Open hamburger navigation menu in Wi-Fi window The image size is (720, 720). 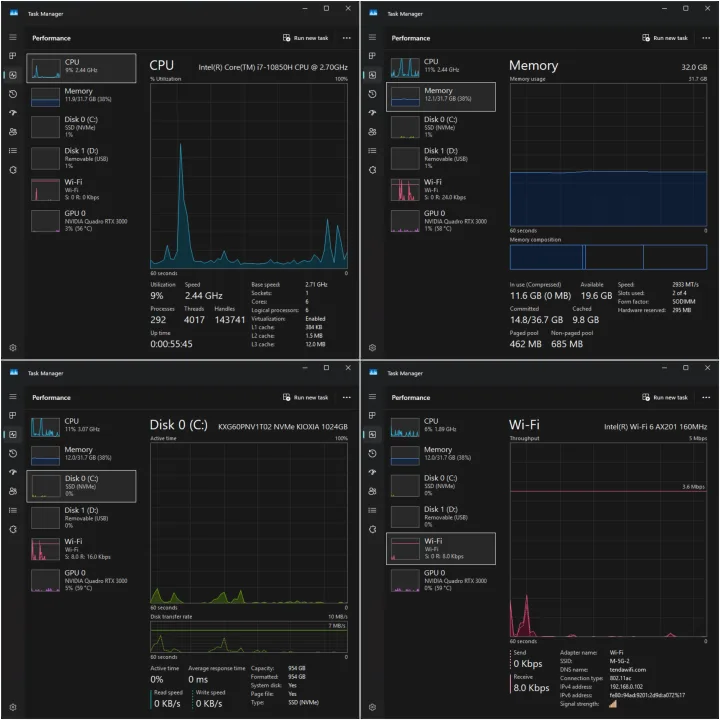click(372, 397)
